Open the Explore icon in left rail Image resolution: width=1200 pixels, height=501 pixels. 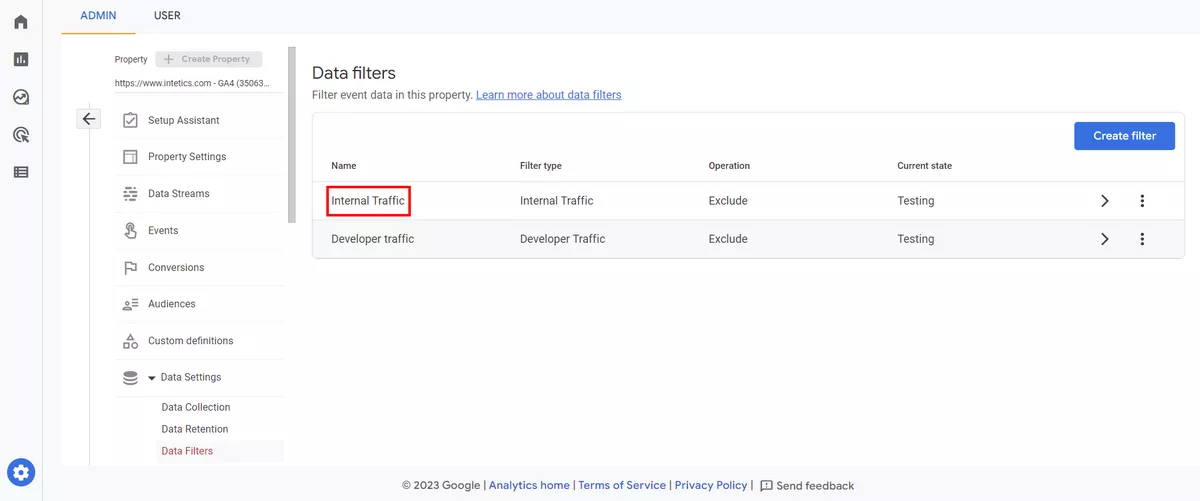(x=21, y=97)
